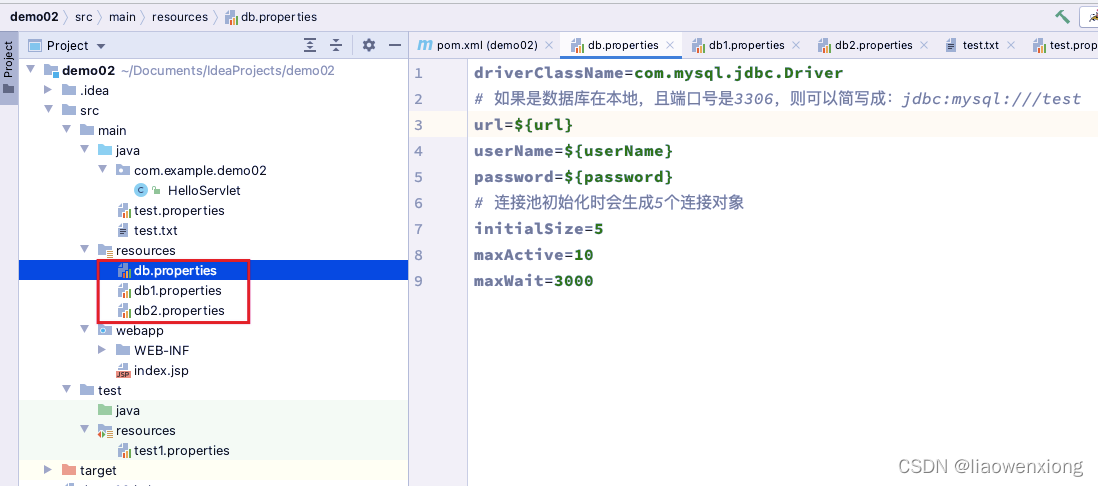This screenshot has width=1098, height=486.
Task: Collapse the com.example.demo02 package
Action: coord(102,170)
